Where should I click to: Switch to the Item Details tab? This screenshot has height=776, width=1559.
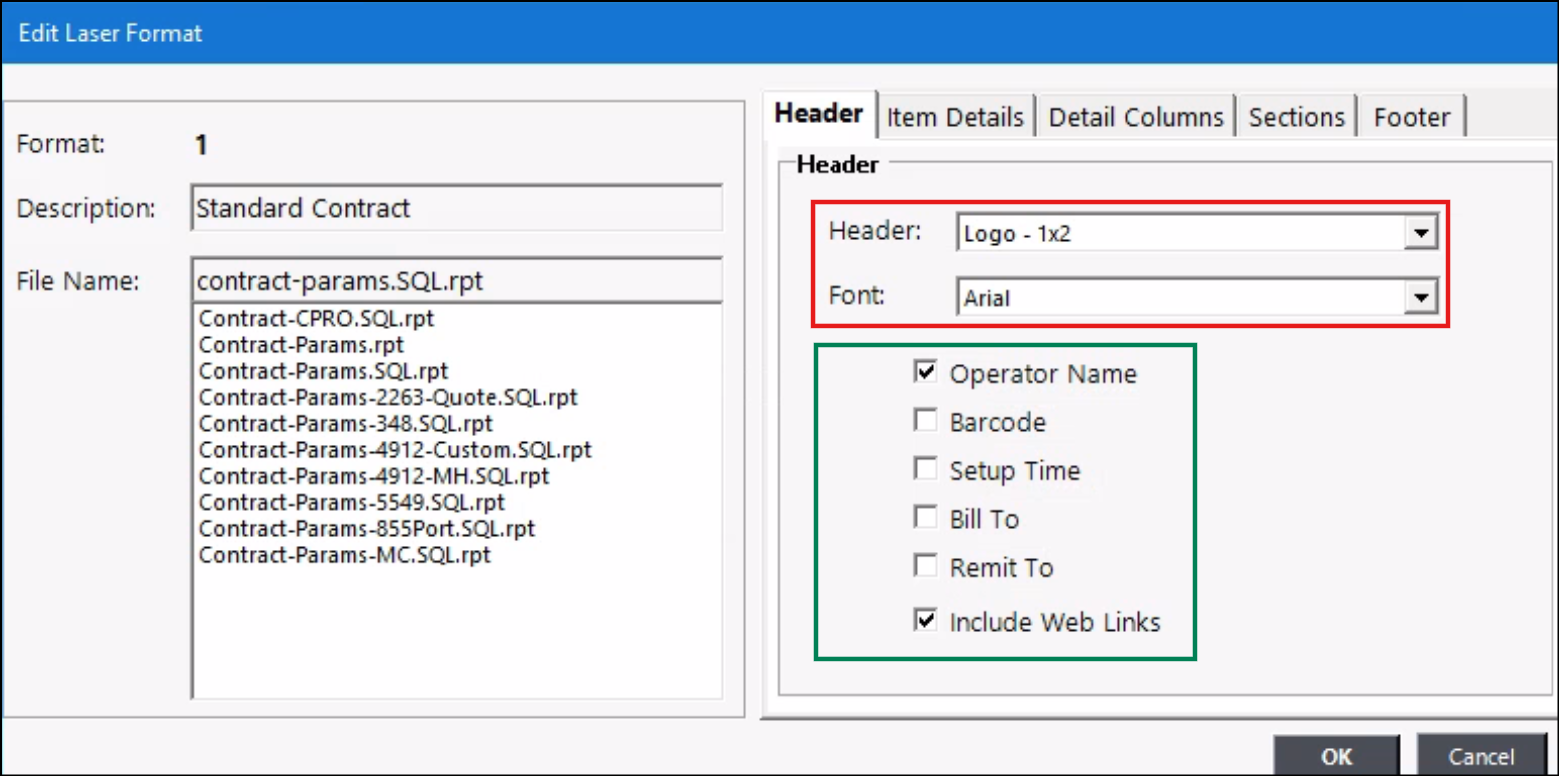955,117
